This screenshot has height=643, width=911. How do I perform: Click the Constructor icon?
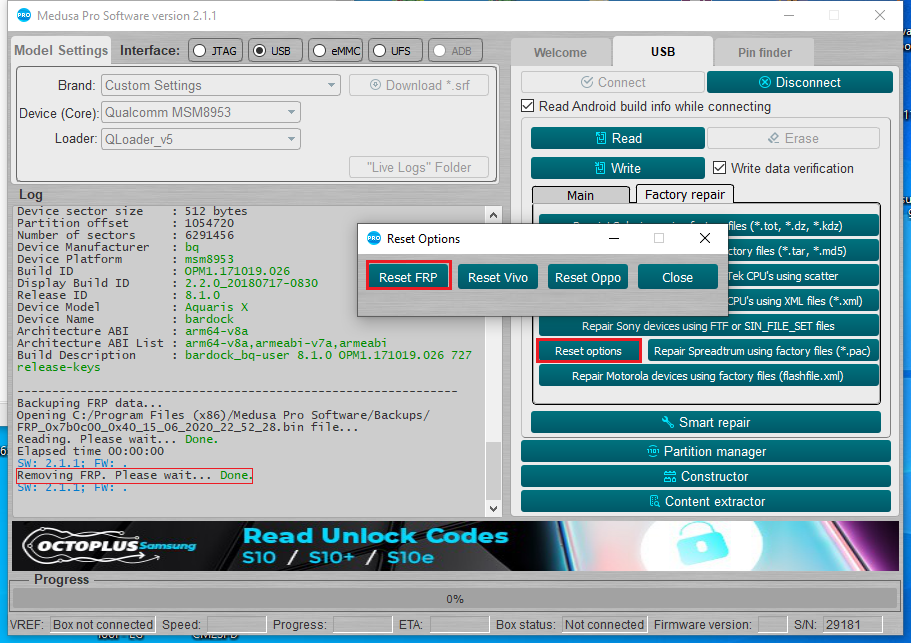(x=670, y=477)
